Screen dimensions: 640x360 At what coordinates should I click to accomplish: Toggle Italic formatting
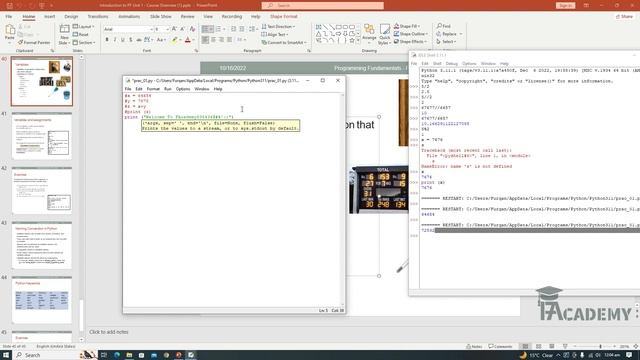click(x=115, y=40)
